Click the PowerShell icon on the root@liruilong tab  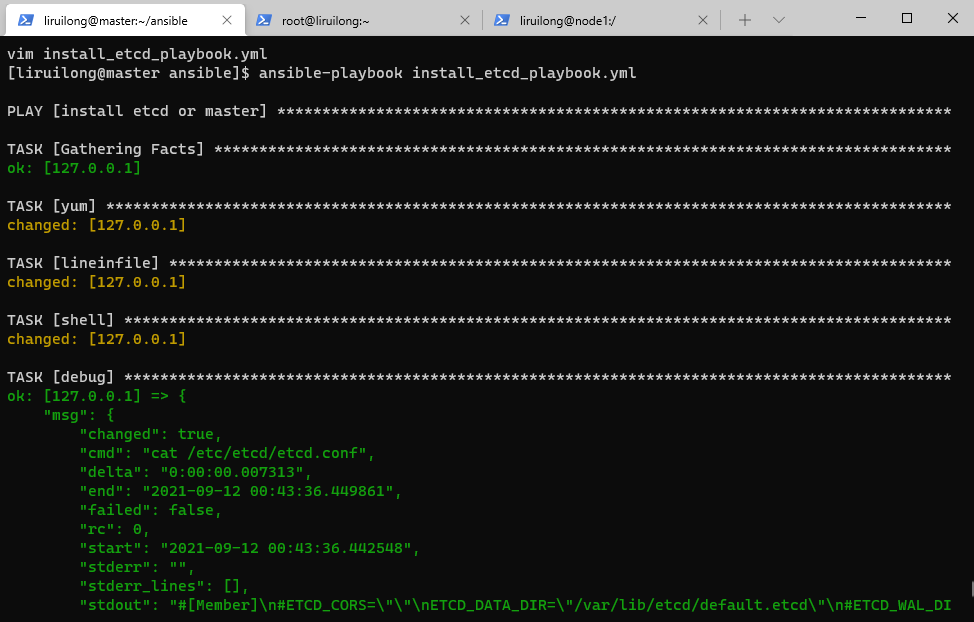tap(264, 21)
